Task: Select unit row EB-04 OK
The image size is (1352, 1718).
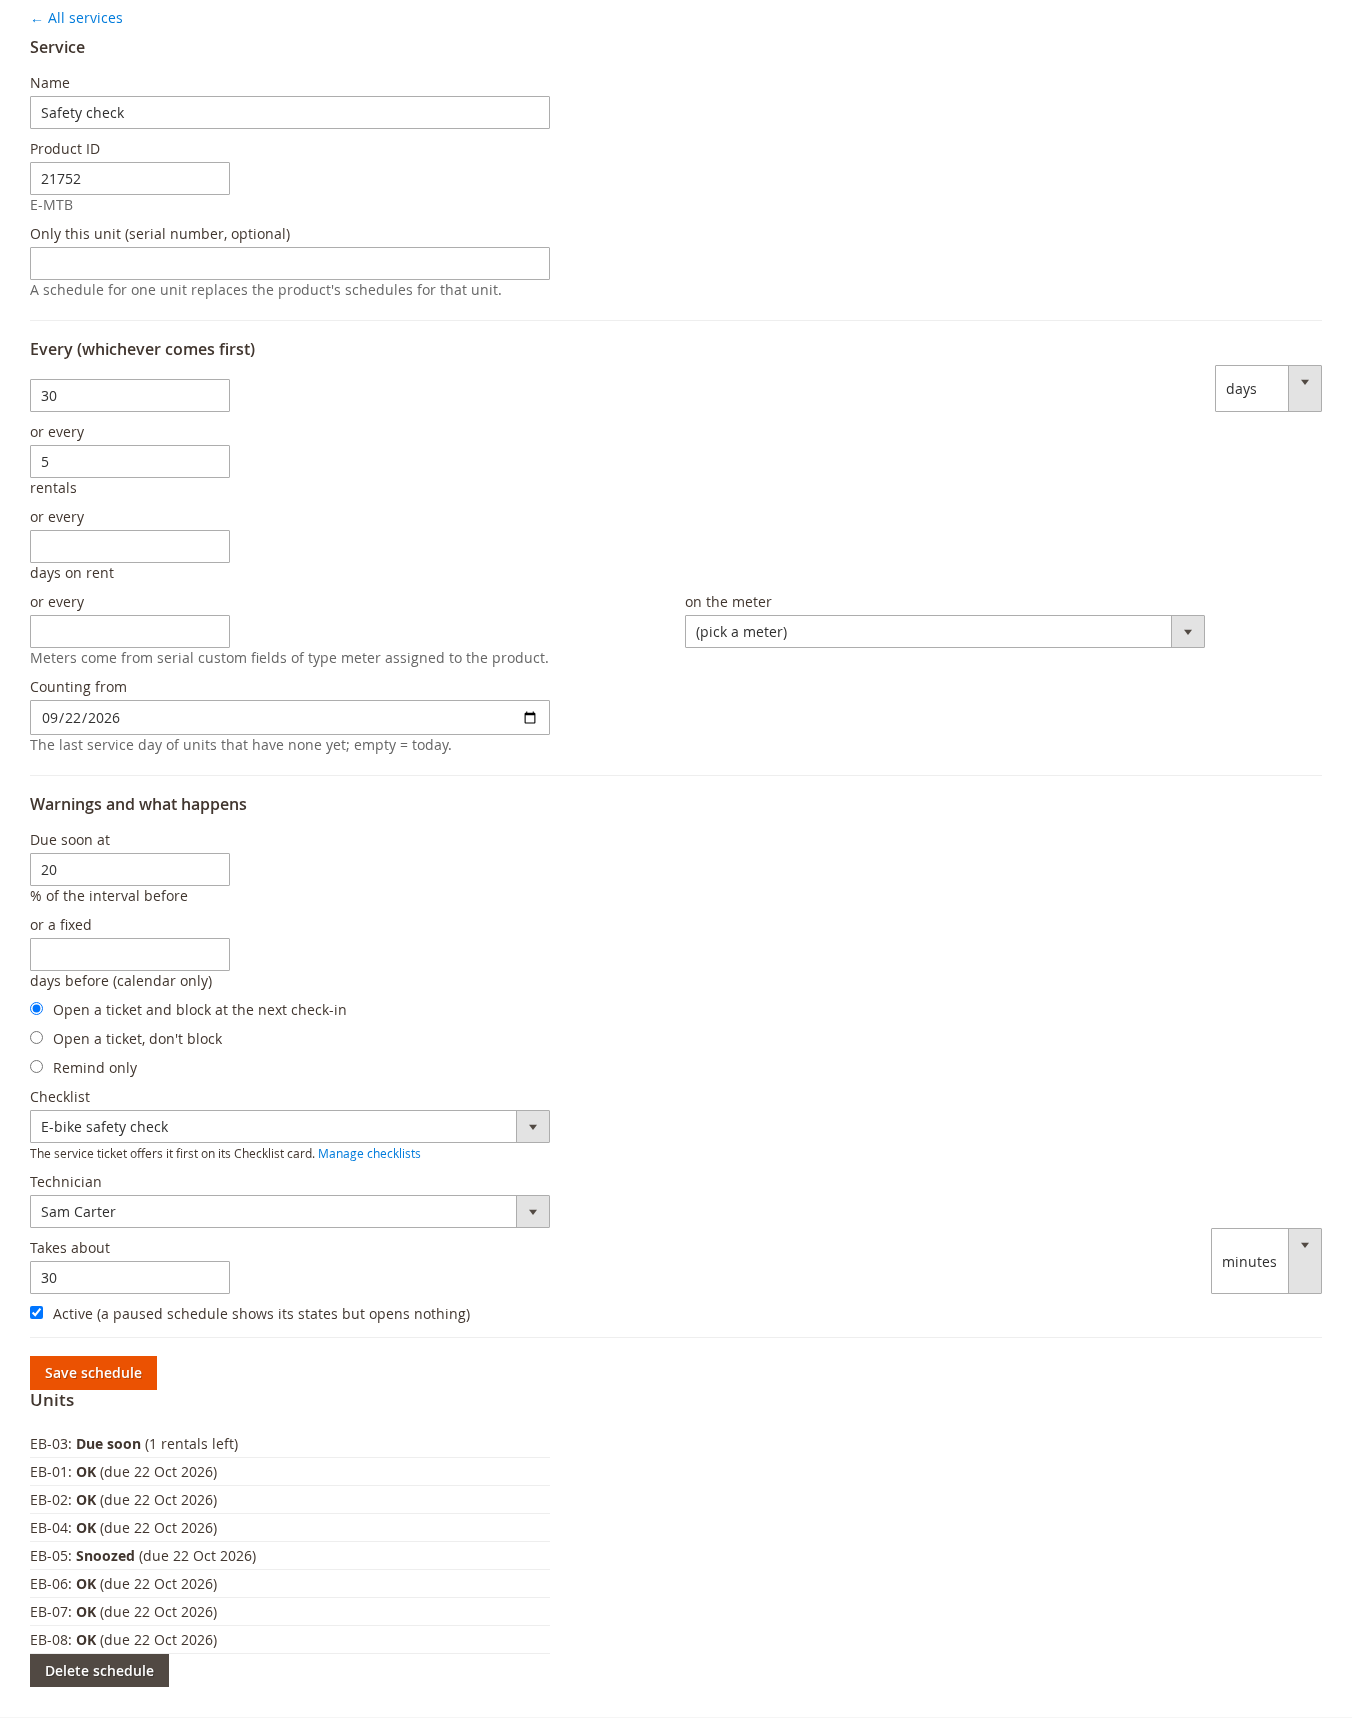Action: 290,1528
